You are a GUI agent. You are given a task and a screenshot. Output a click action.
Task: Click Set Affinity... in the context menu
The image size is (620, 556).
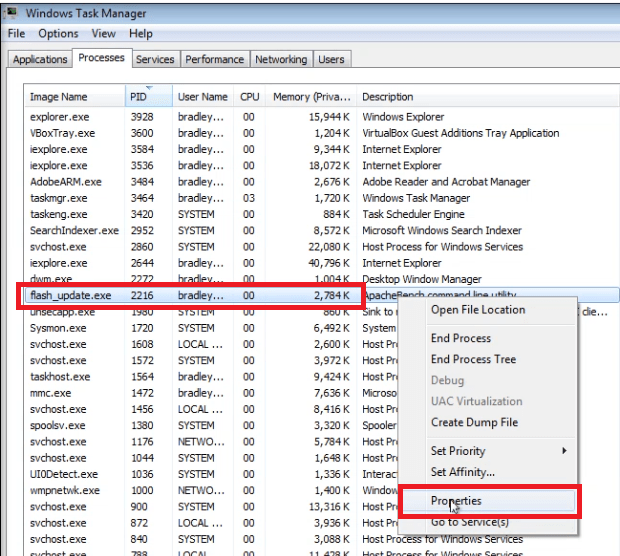coord(462,472)
